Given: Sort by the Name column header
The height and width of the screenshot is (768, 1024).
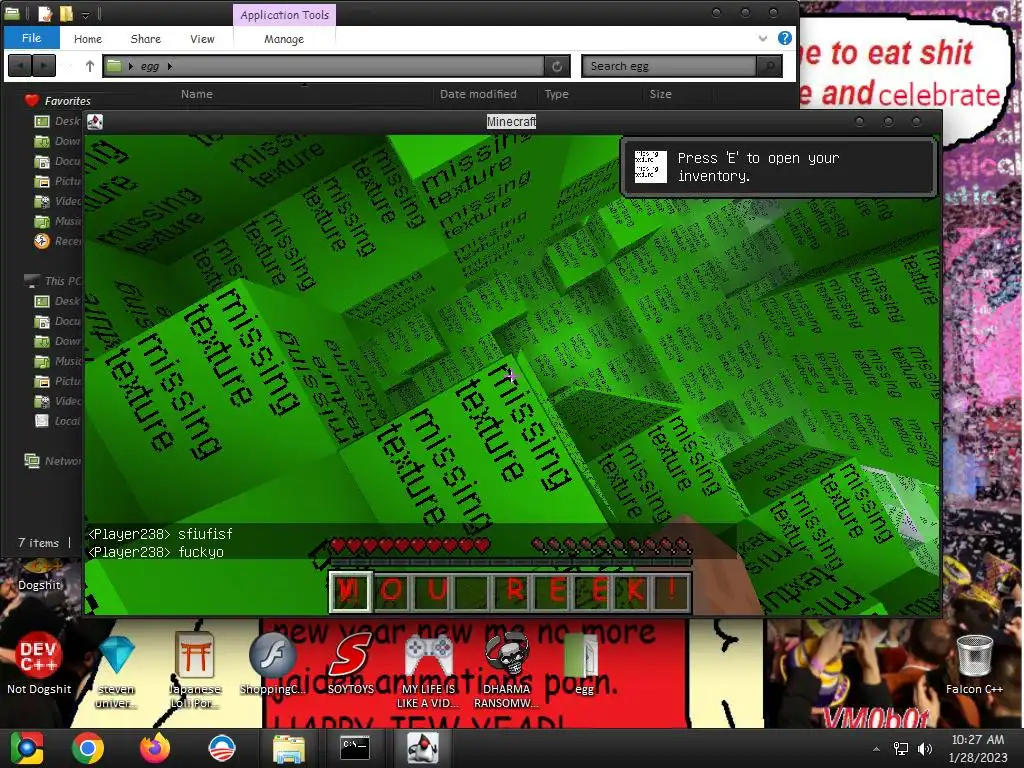Looking at the screenshot, I should [197, 94].
